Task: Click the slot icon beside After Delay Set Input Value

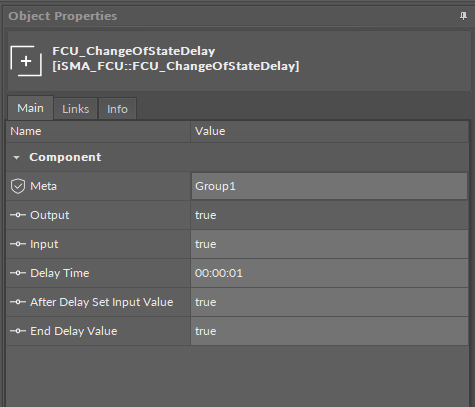Action: click(x=18, y=302)
